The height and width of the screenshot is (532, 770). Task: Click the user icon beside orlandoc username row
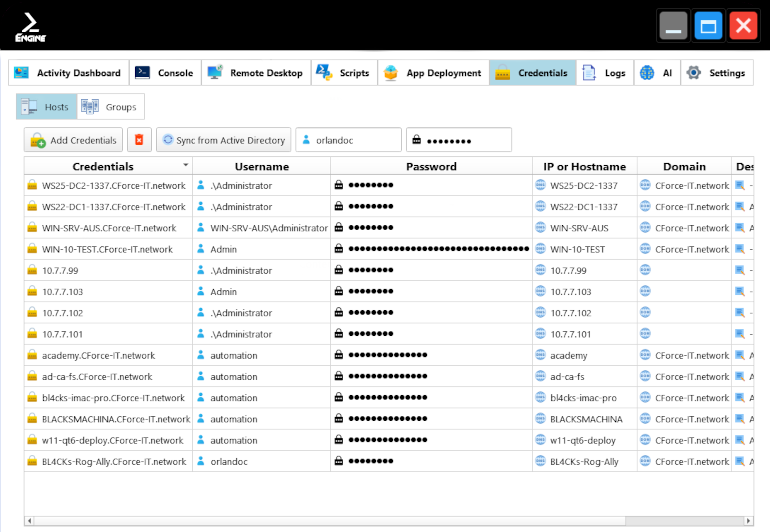201,462
